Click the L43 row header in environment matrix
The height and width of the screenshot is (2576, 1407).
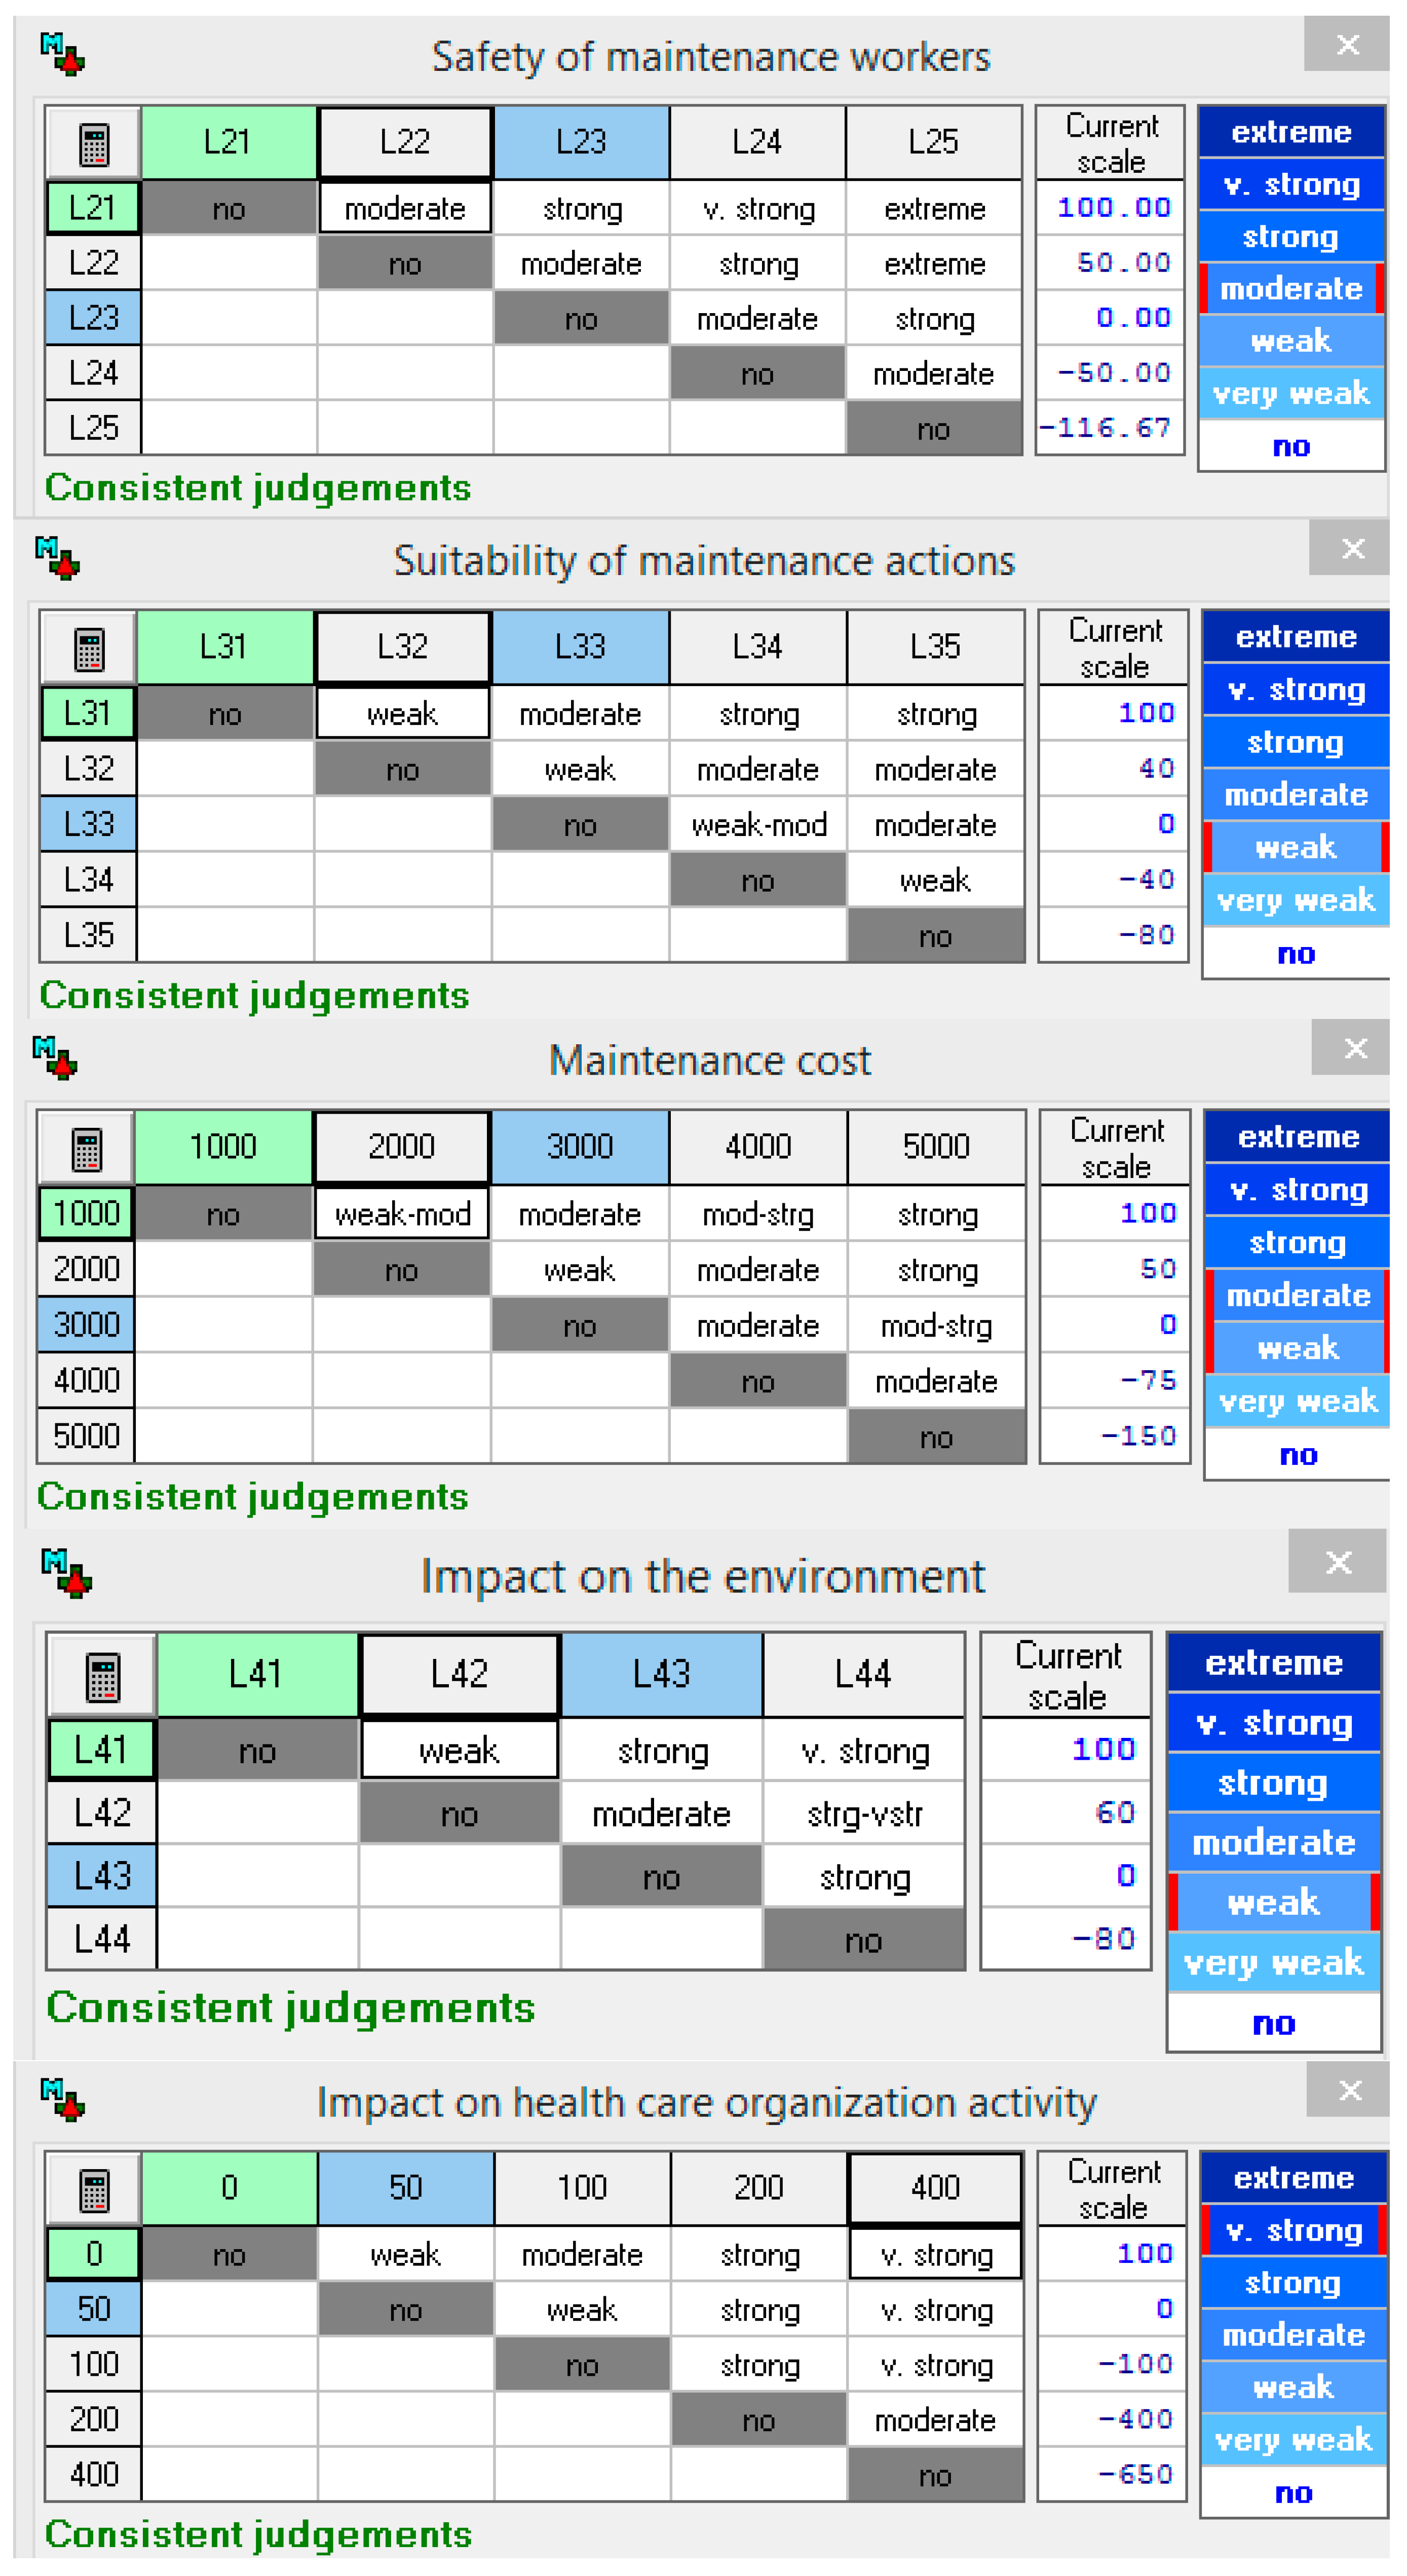(x=102, y=1876)
